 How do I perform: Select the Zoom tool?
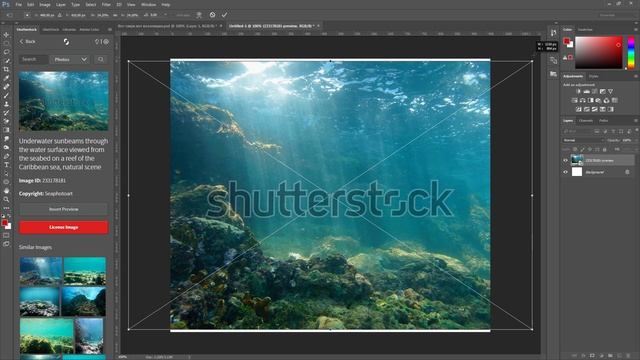[6, 200]
